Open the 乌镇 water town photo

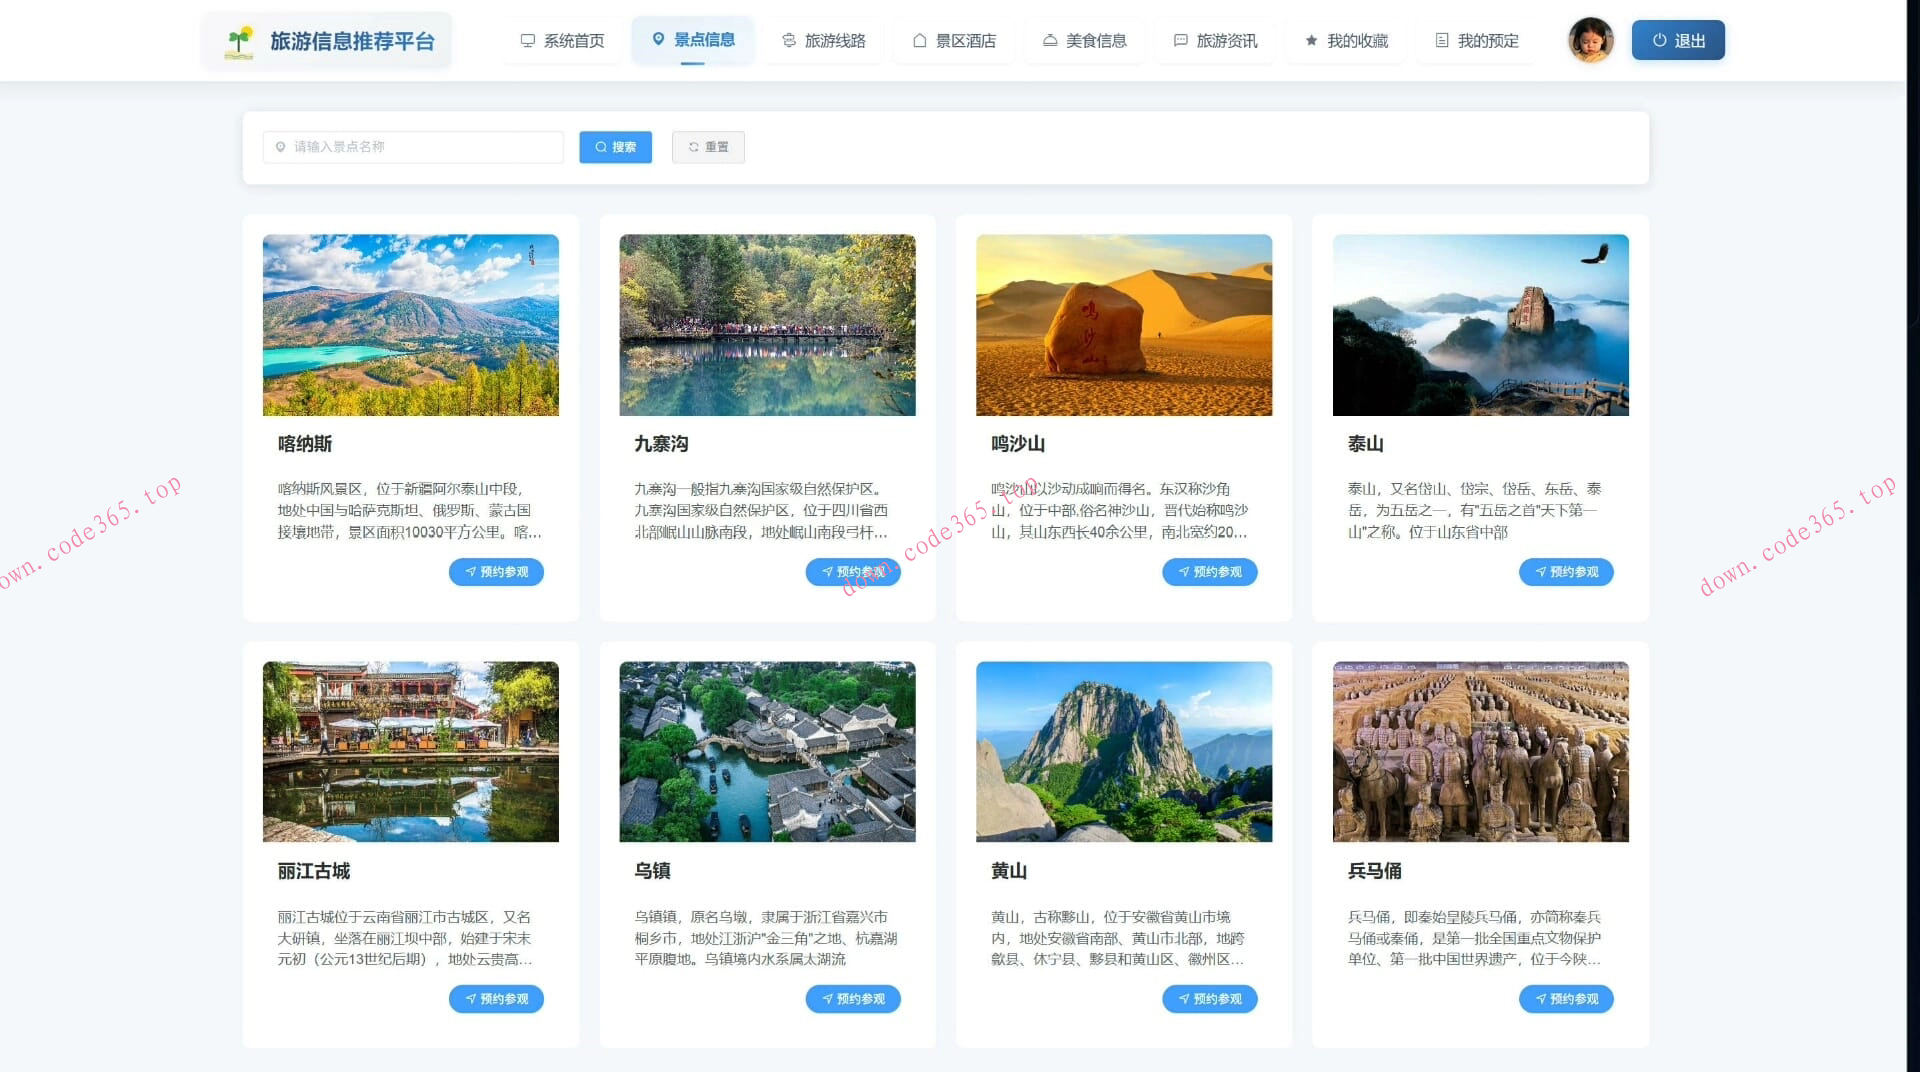(768, 752)
